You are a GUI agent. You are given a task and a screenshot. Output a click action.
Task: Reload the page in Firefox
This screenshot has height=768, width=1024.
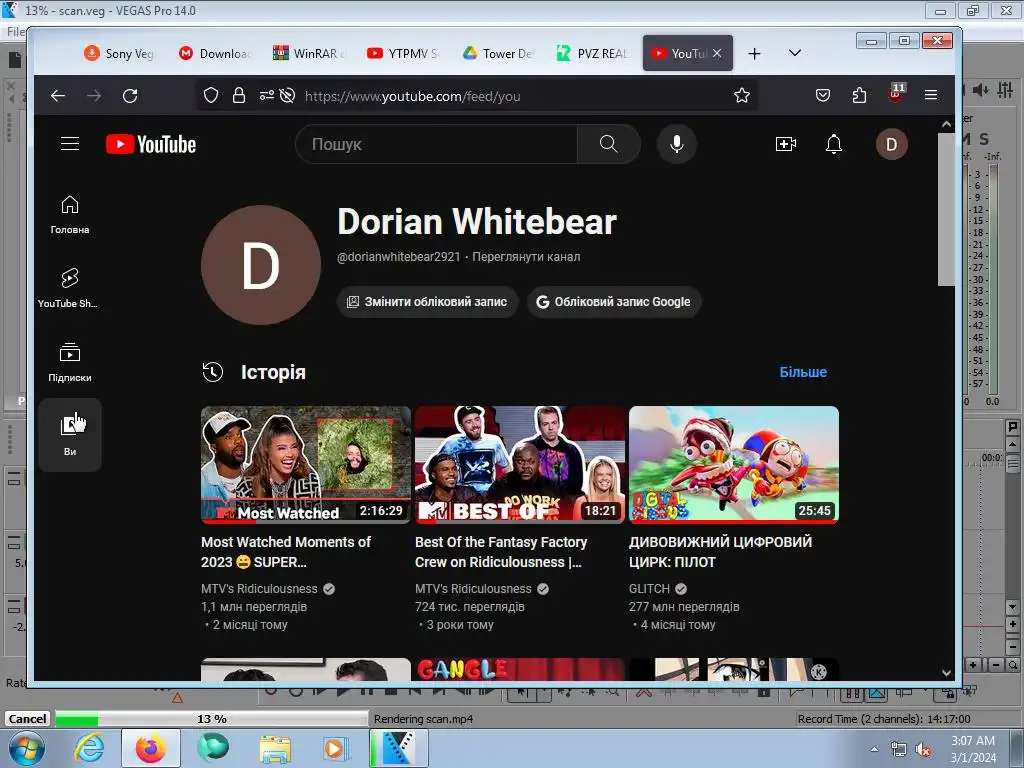coord(130,96)
